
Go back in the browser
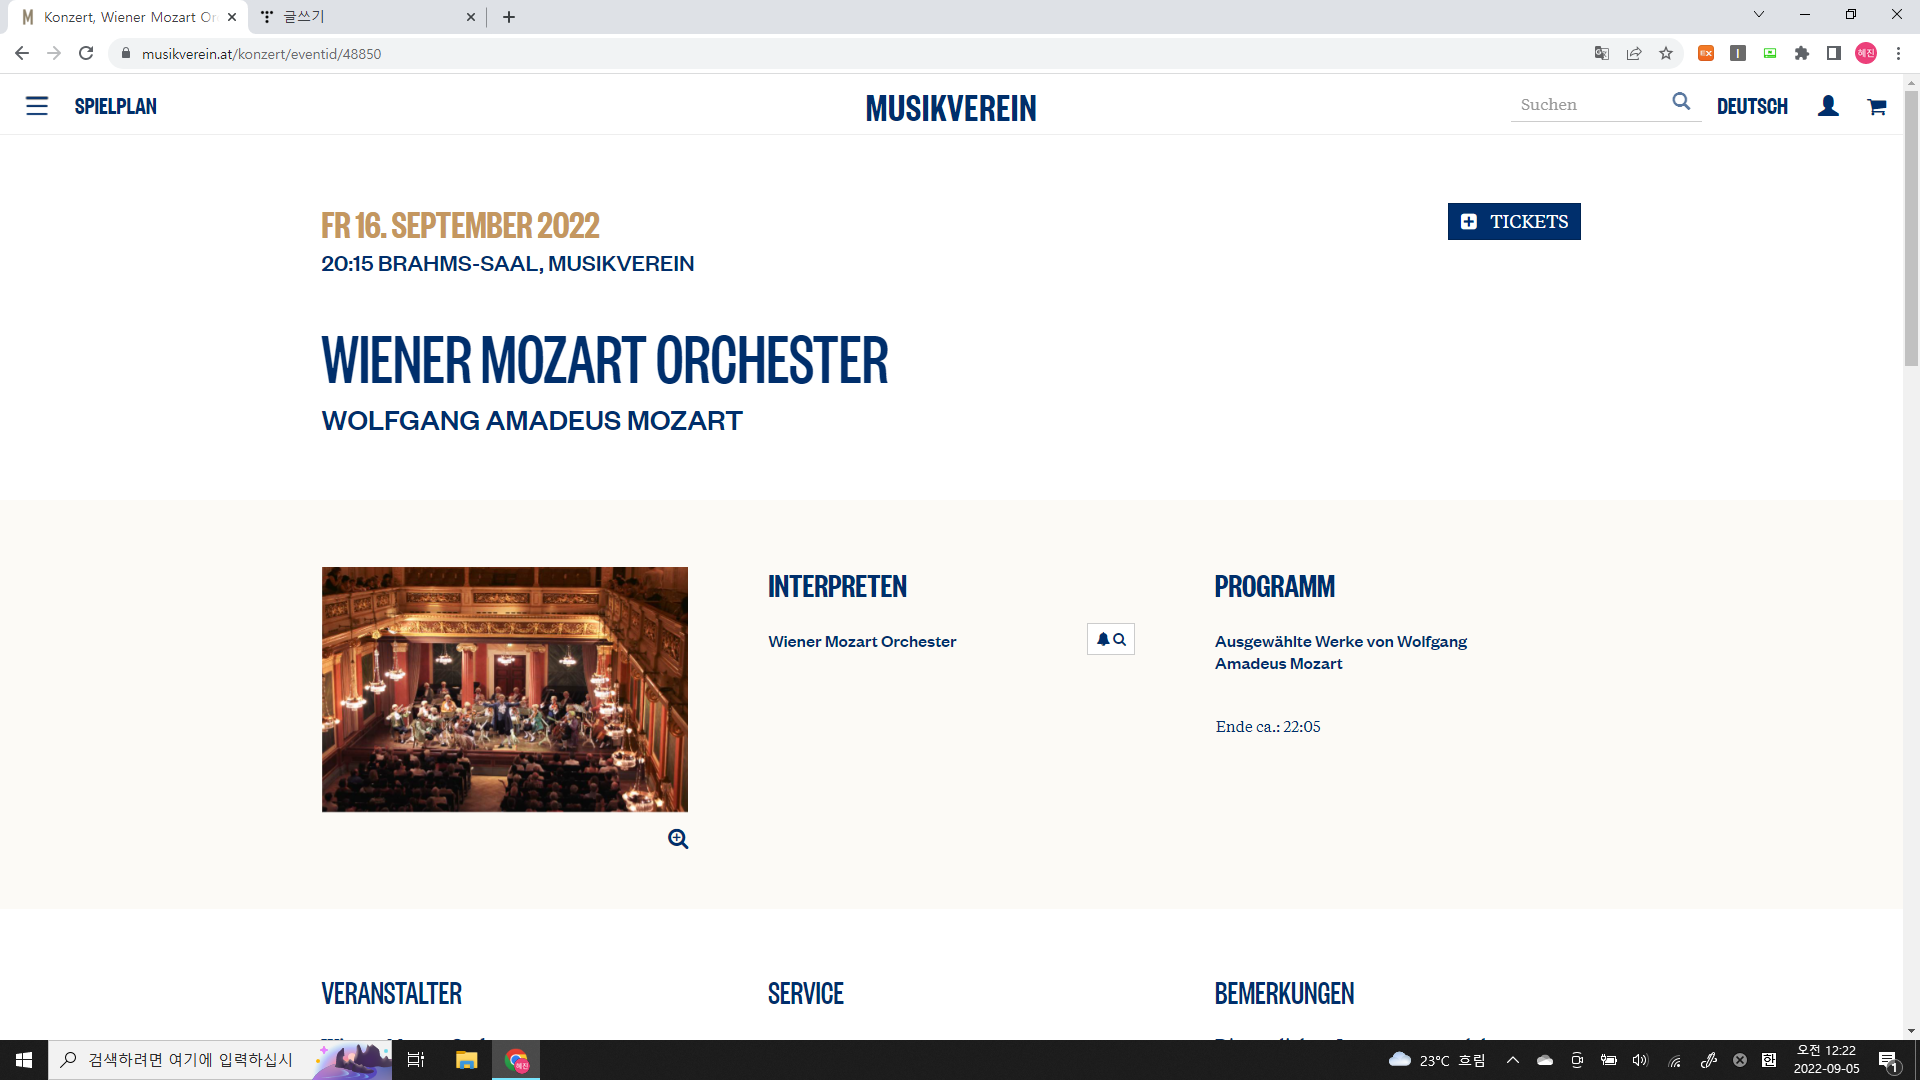pyautogui.click(x=22, y=54)
